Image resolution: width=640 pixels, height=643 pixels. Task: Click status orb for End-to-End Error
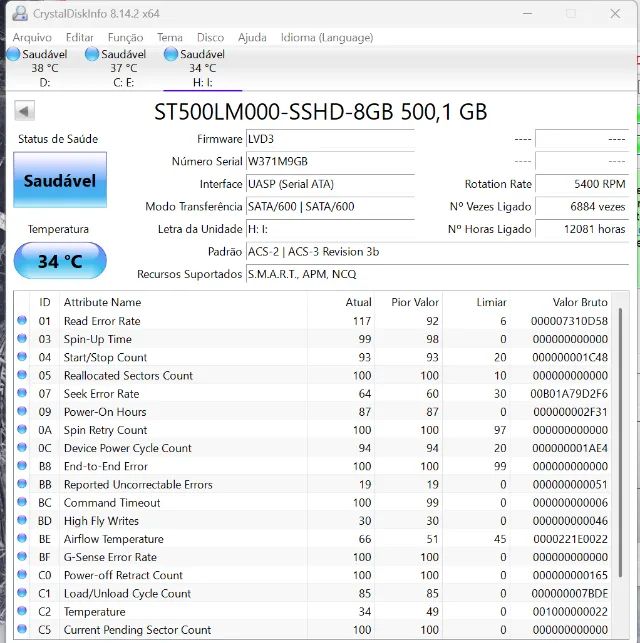tap(22, 465)
